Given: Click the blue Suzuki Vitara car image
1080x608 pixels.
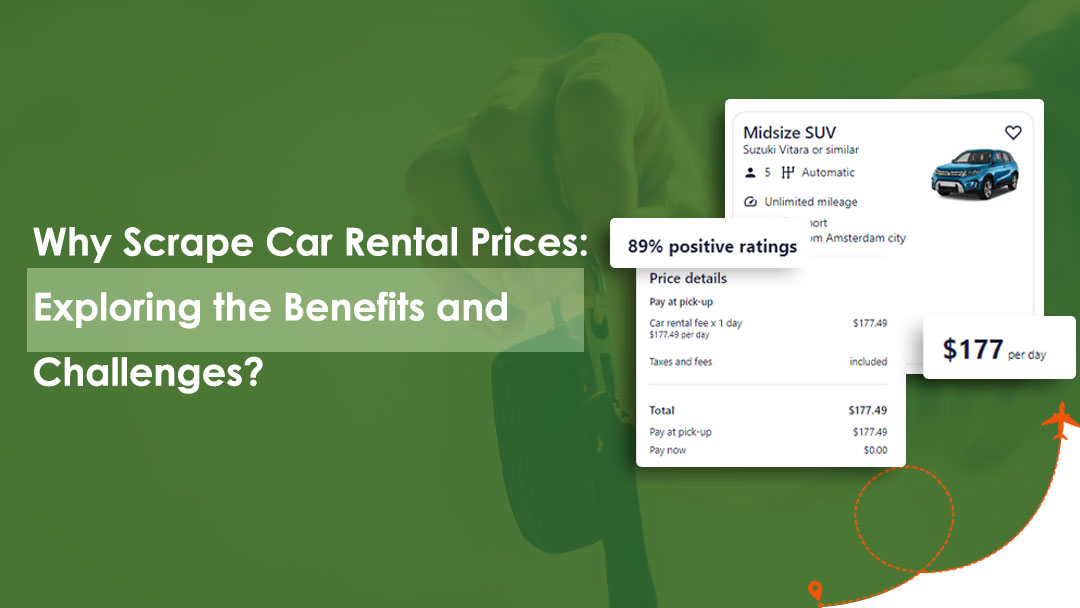Looking at the screenshot, I should (974, 174).
